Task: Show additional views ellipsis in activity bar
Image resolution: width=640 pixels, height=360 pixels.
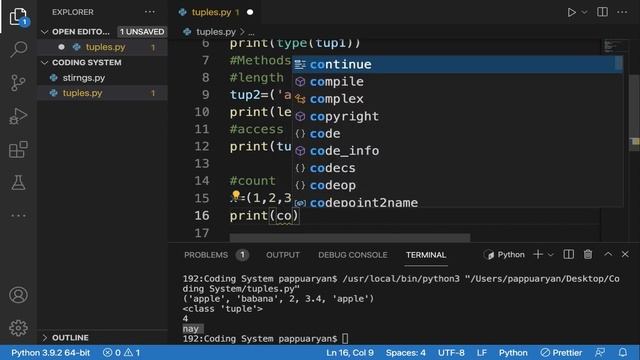Action: pyautogui.click(x=18, y=216)
